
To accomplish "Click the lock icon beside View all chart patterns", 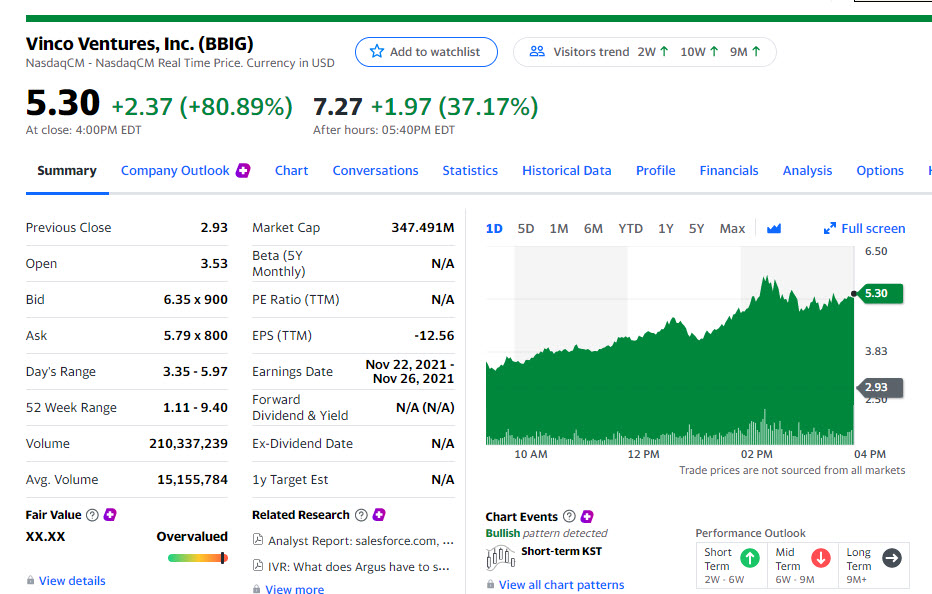I will [x=490, y=584].
